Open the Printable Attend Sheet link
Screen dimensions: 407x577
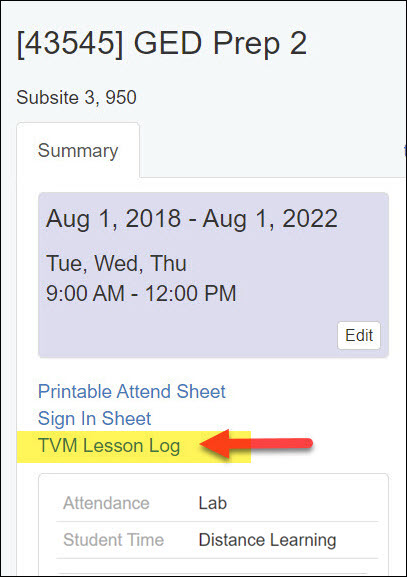132,391
